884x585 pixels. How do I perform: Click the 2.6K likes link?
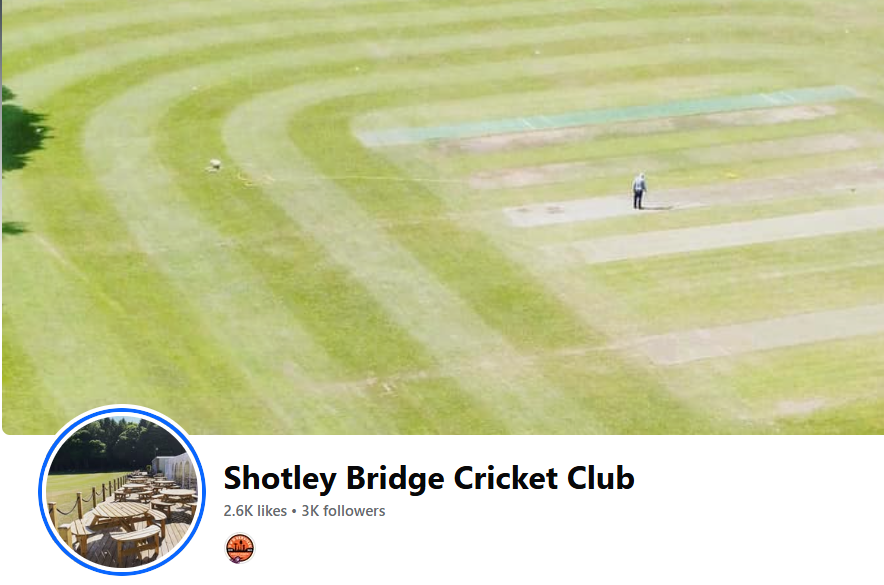click(255, 511)
